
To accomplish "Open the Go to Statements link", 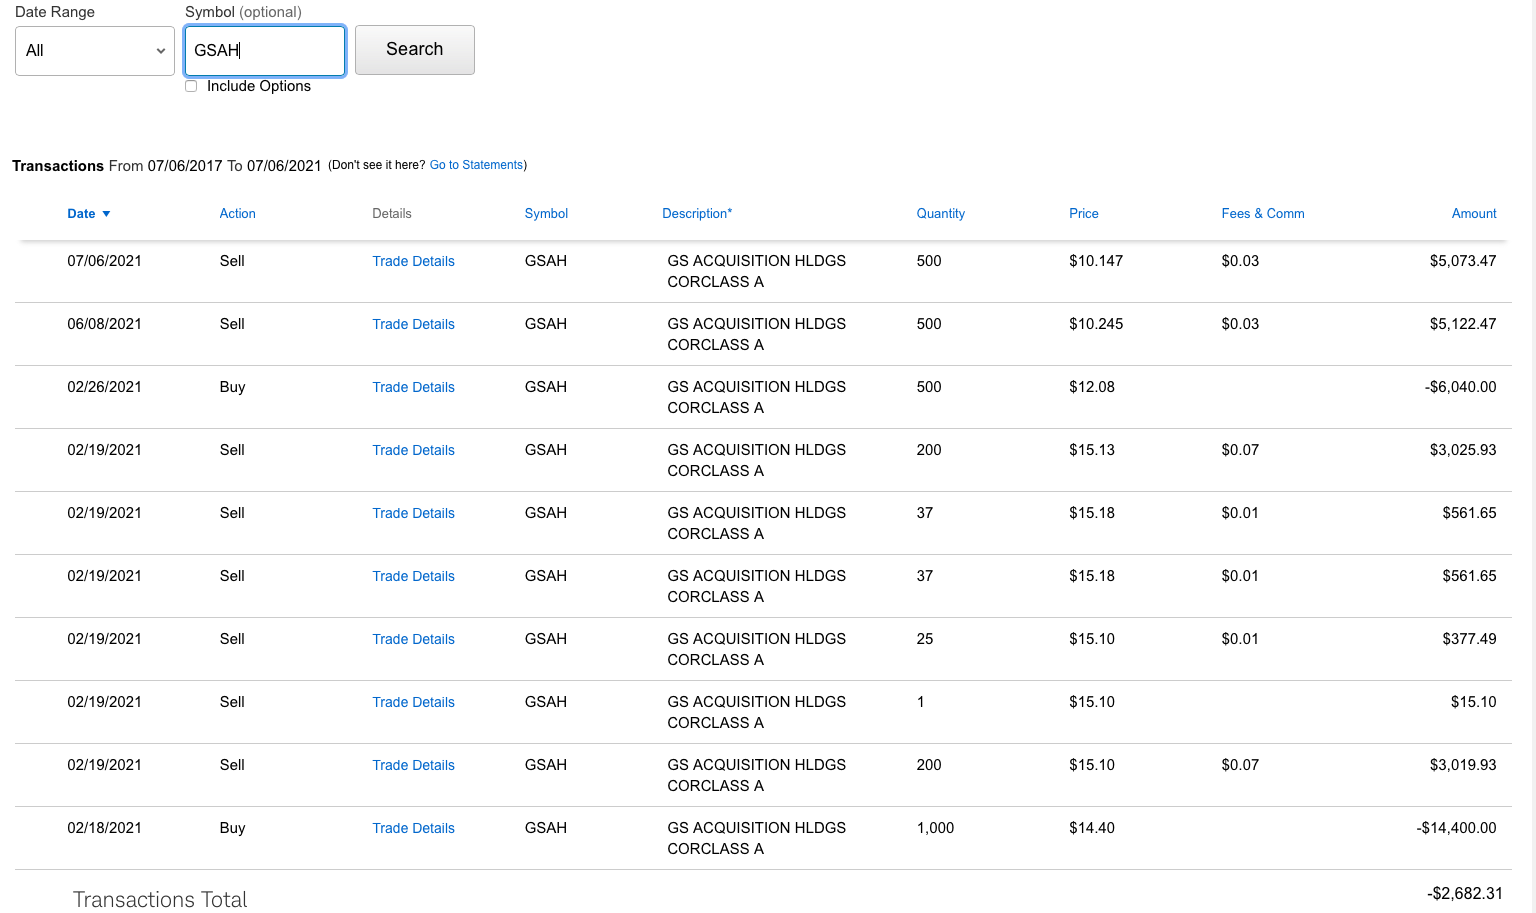I will (x=476, y=165).
